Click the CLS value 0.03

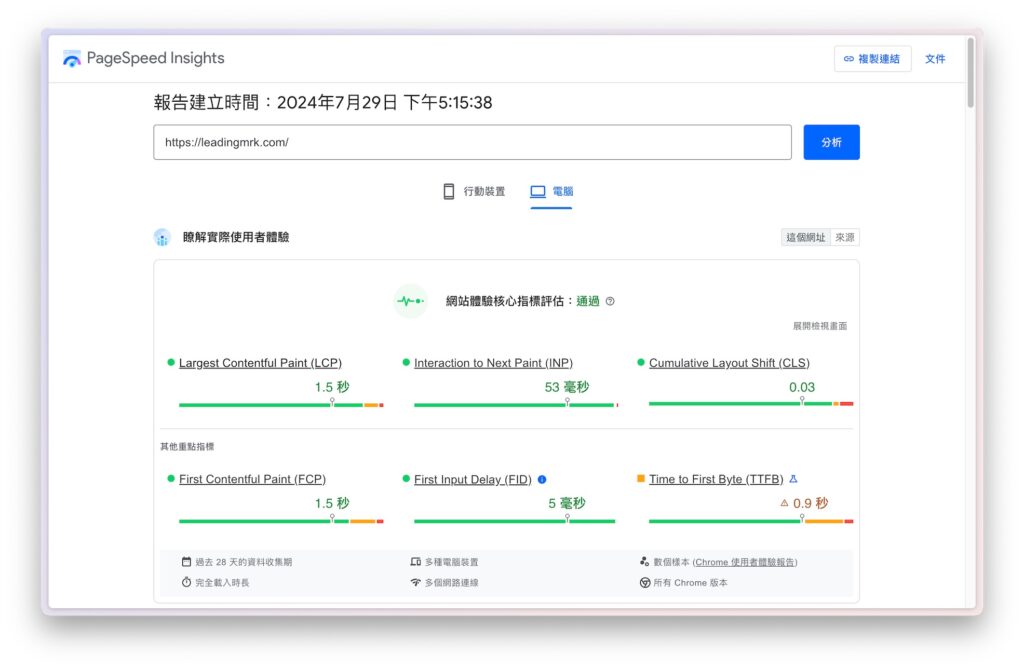coord(802,387)
